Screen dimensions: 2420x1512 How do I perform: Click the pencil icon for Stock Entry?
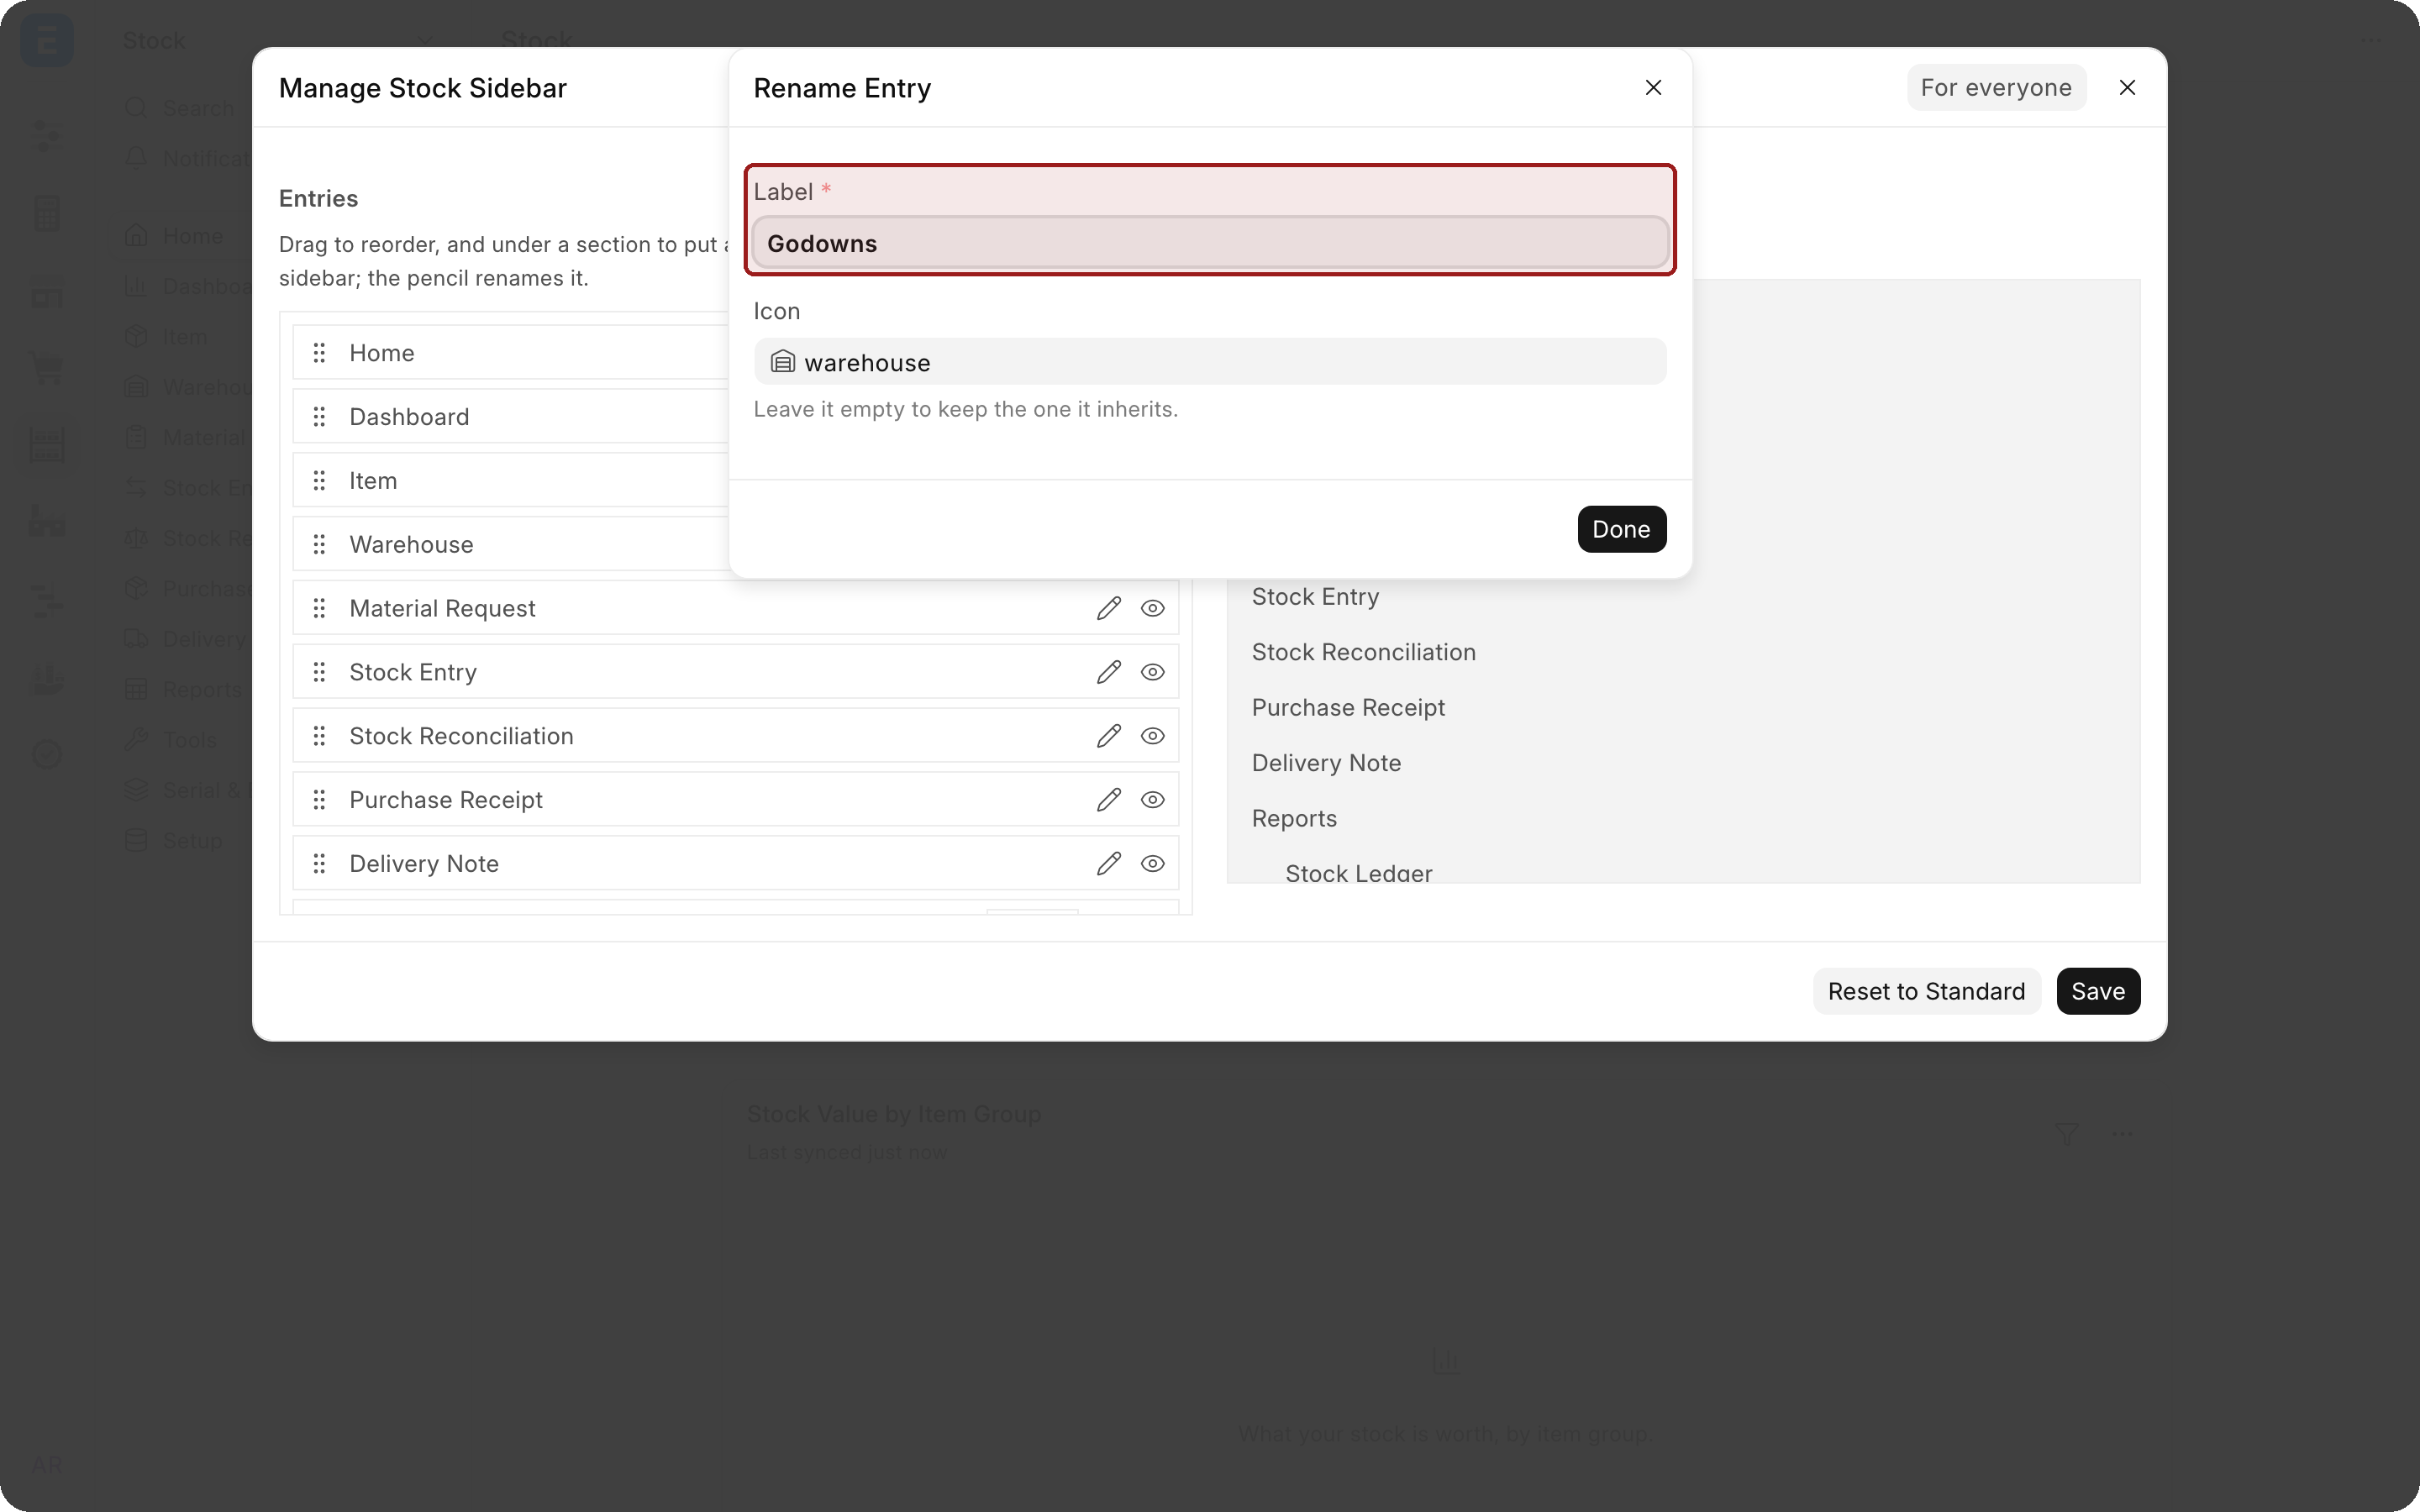[x=1108, y=672]
